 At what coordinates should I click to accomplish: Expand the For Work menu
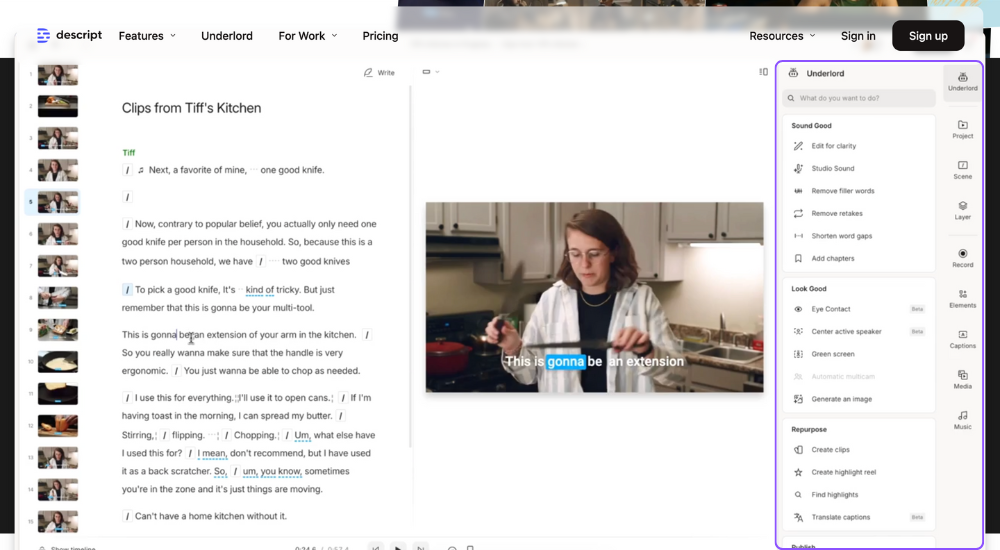pos(308,36)
